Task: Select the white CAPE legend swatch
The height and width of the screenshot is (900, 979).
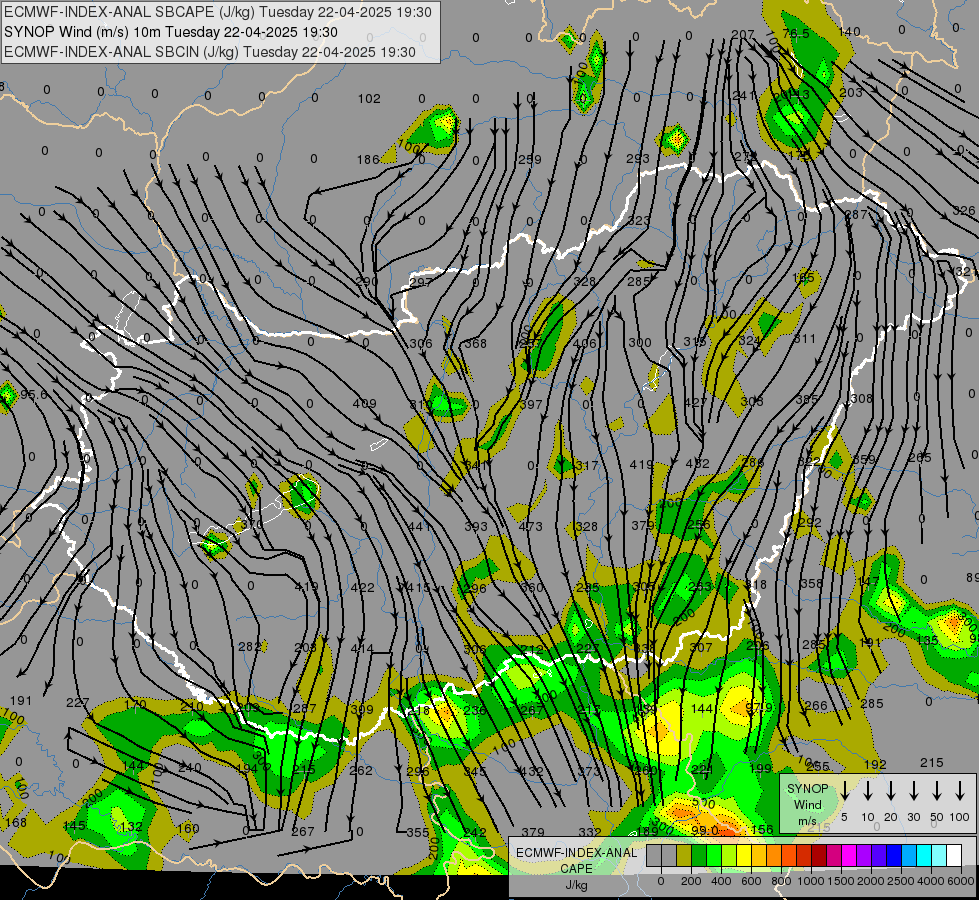Action: tap(953, 856)
